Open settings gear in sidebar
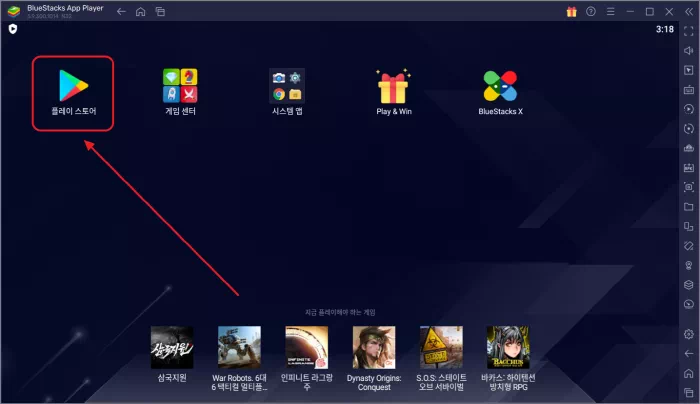The image size is (700, 404). point(689,334)
